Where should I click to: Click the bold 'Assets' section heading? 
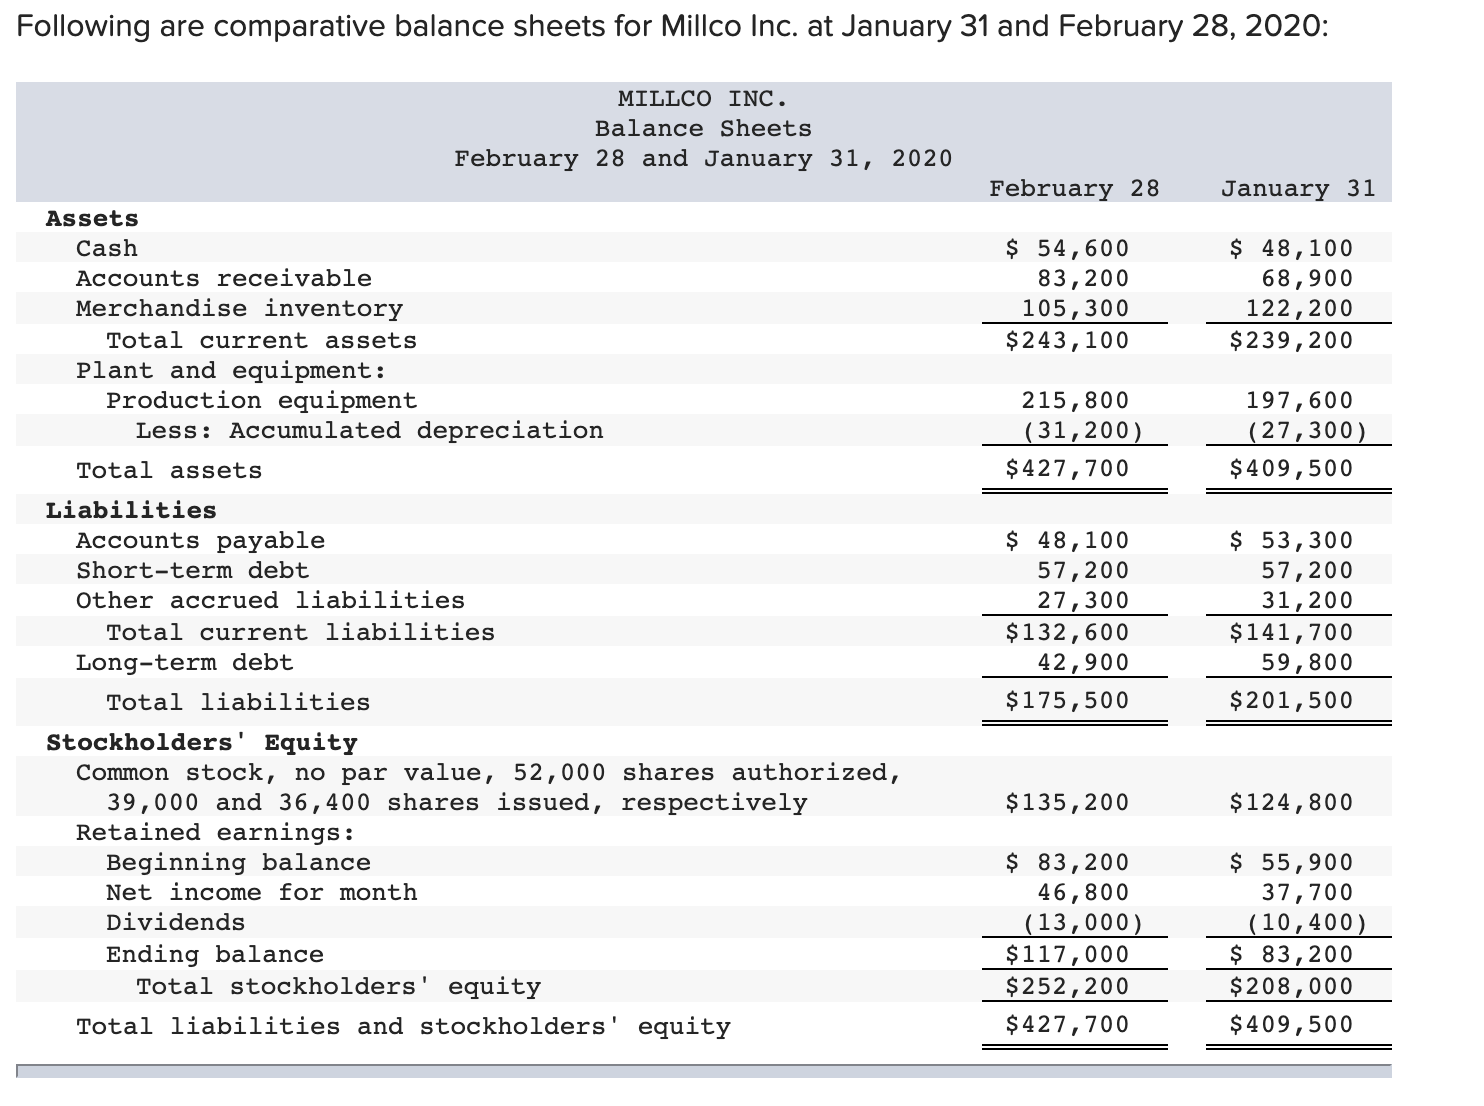coord(92,218)
